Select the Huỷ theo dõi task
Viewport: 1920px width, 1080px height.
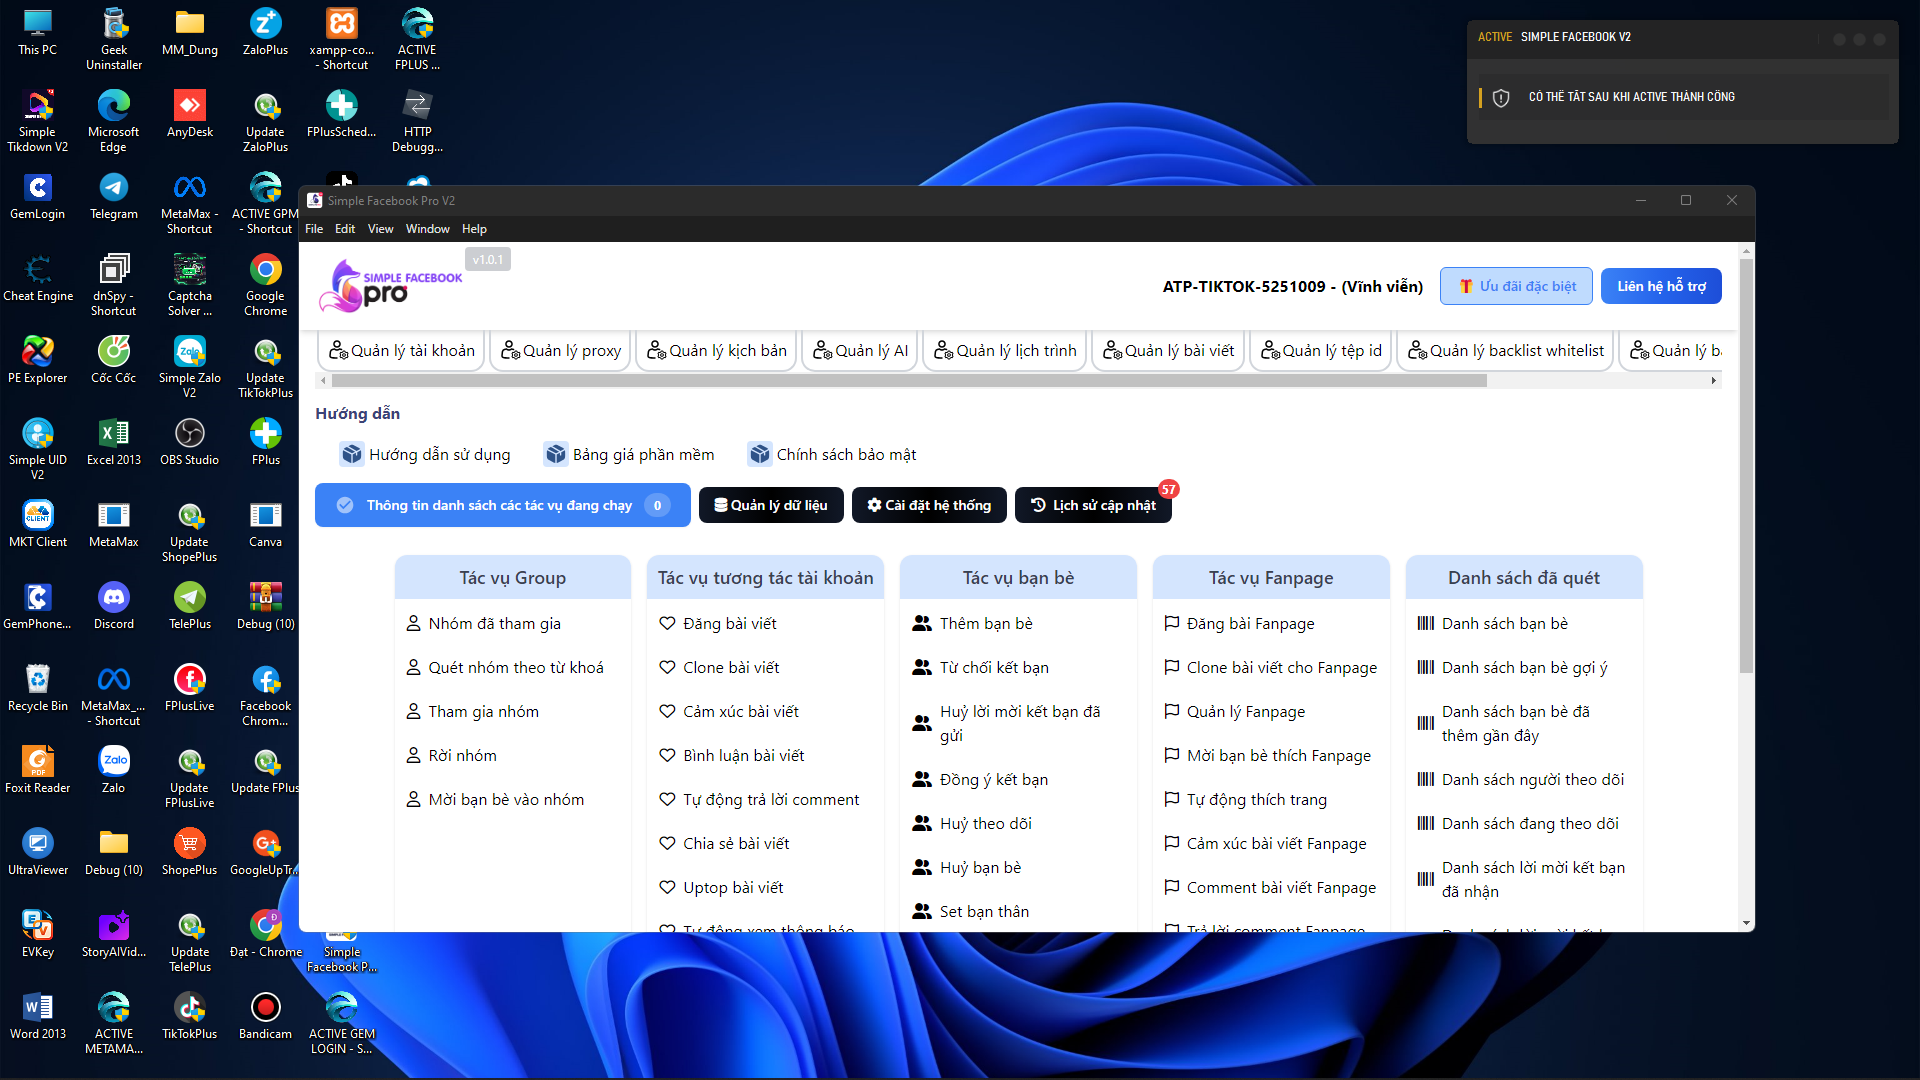pos(972,823)
